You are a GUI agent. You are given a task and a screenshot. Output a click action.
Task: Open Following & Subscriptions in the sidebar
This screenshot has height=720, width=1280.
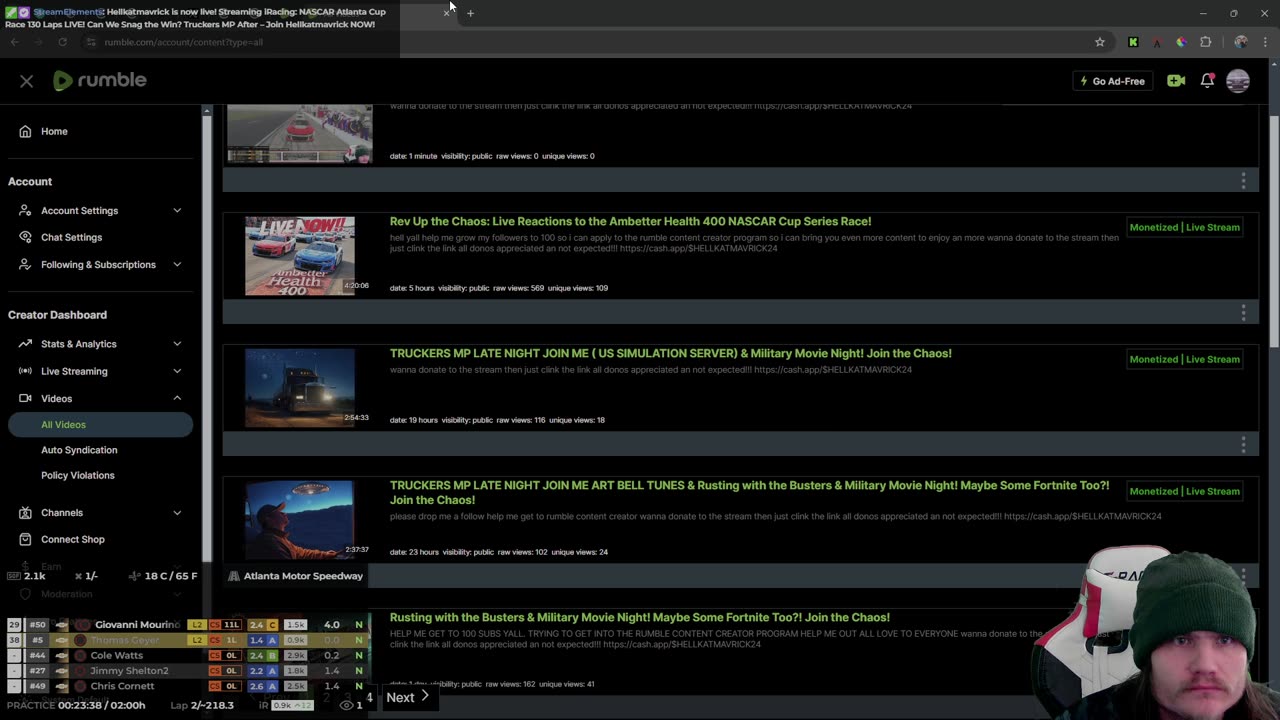(x=98, y=264)
